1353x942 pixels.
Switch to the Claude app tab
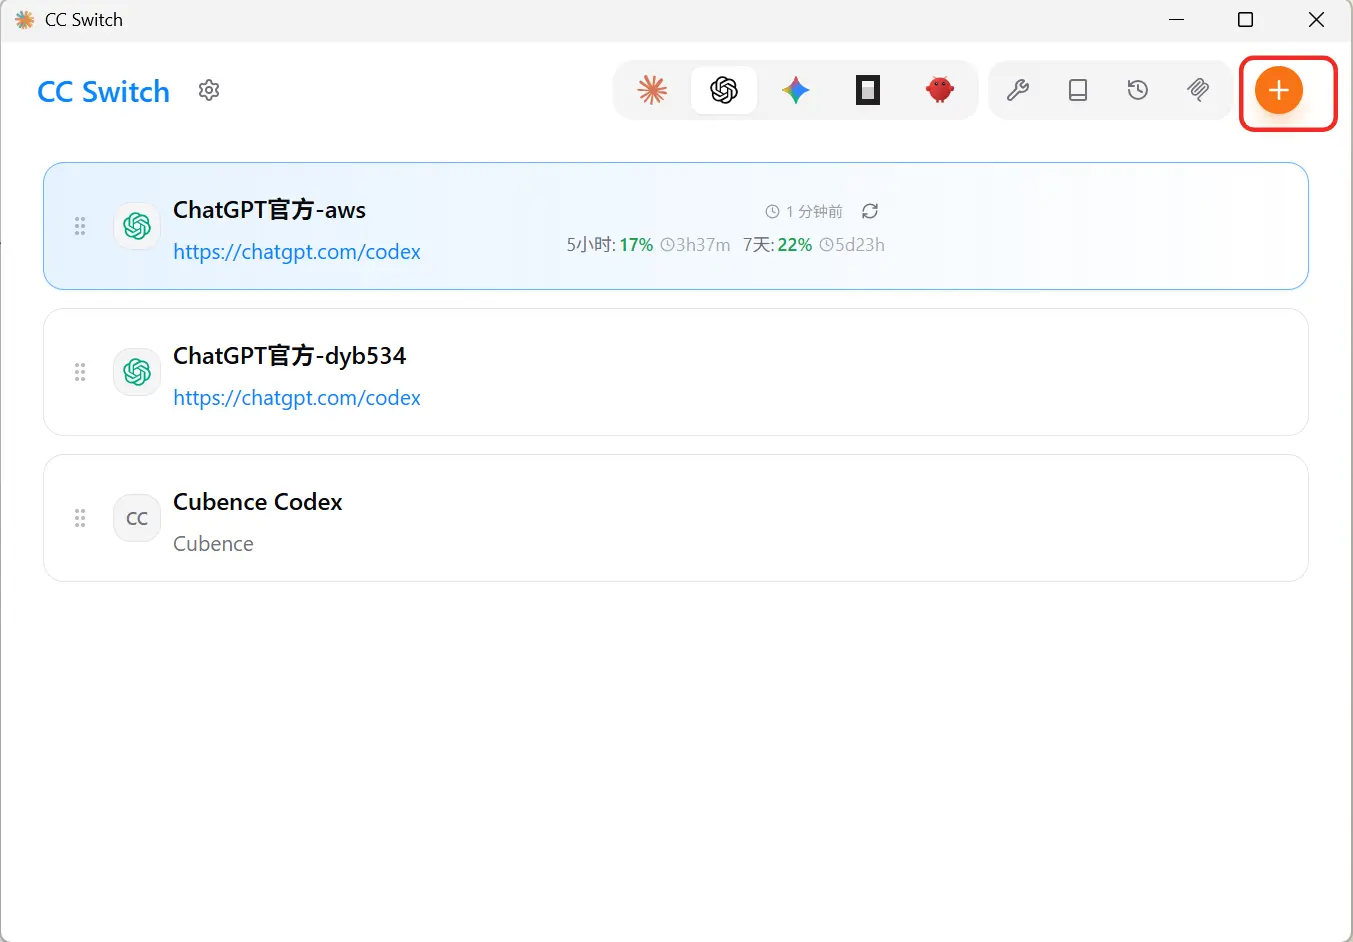click(x=652, y=90)
